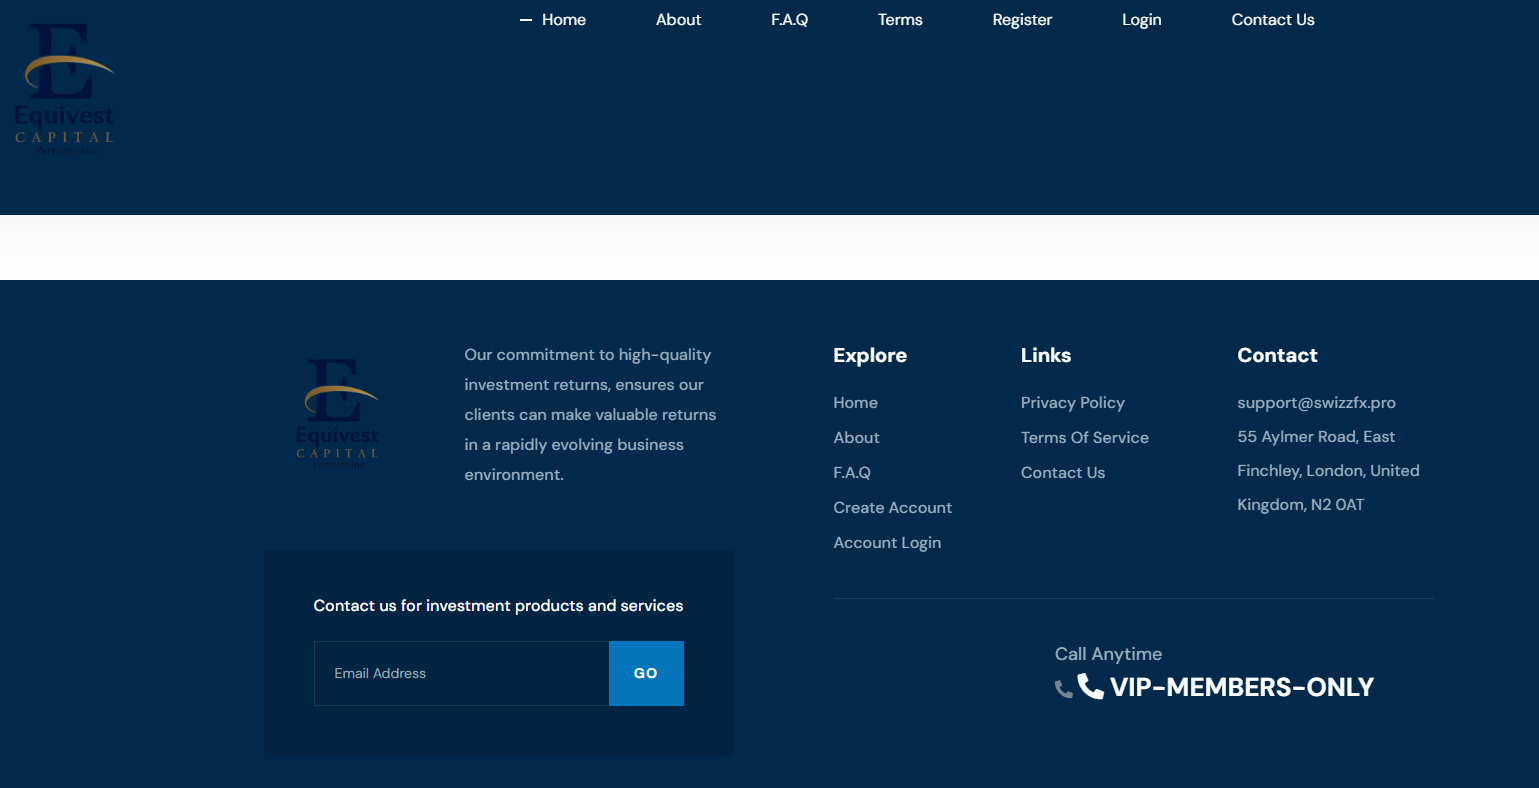Open the Privacy Policy link
This screenshot has width=1539, height=788.
click(1072, 403)
